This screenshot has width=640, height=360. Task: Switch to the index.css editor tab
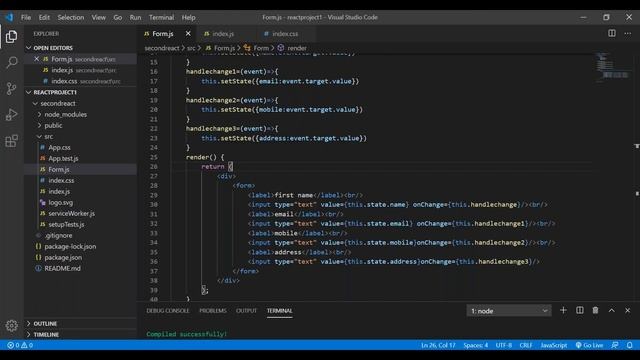286,33
